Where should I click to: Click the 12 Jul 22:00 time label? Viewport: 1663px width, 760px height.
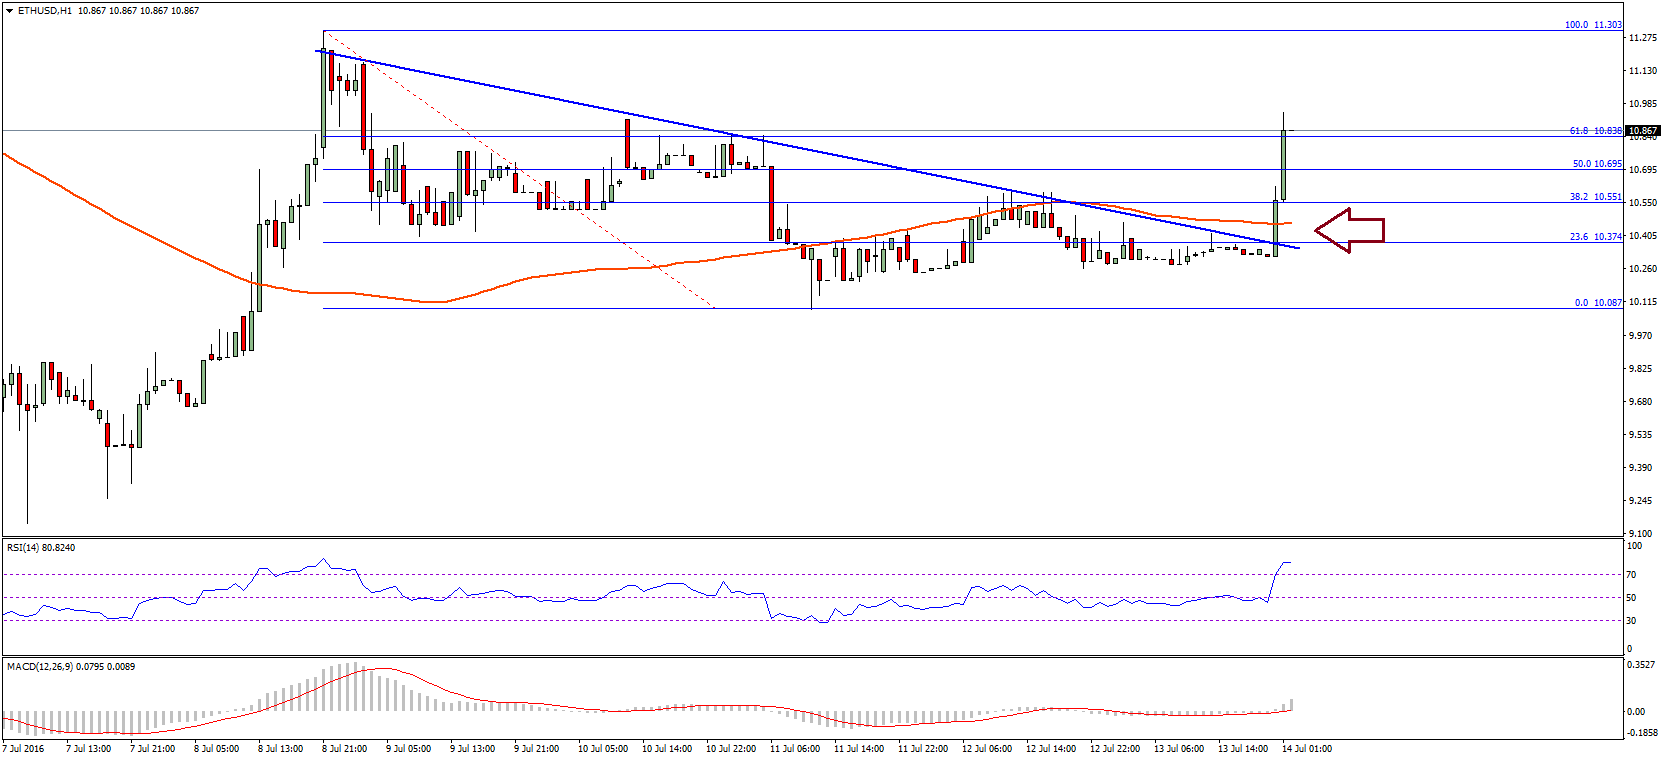click(1115, 749)
